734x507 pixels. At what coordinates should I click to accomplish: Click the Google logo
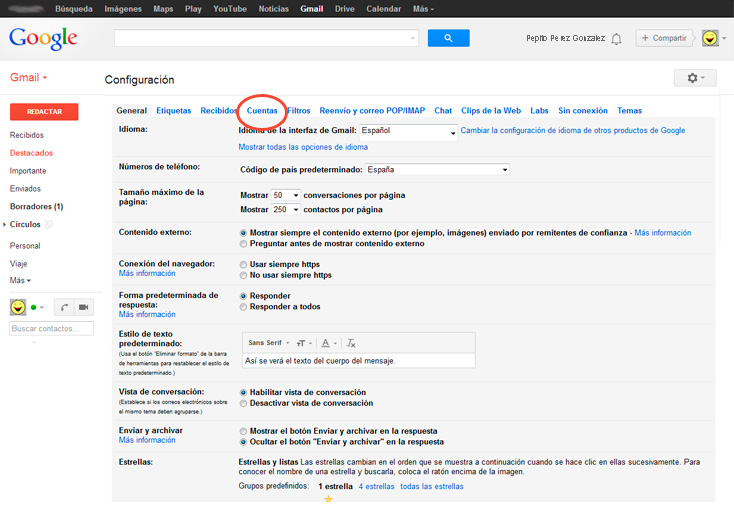[43, 38]
